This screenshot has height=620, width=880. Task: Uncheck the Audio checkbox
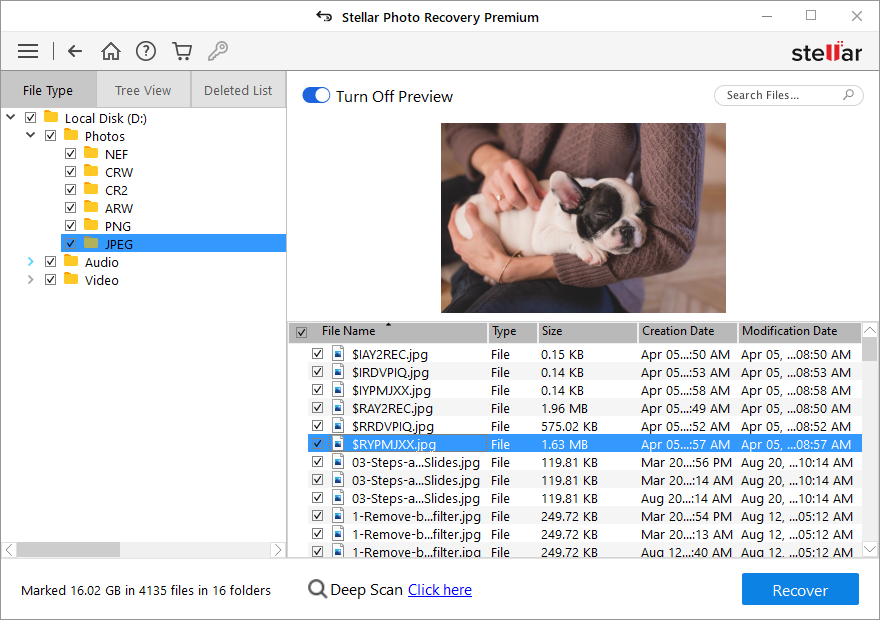pyautogui.click(x=51, y=261)
